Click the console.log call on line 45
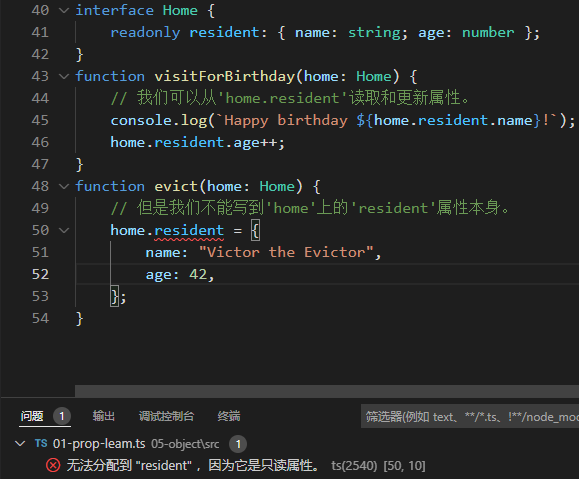The width and height of the screenshot is (579, 479). pyautogui.click(x=343, y=121)
